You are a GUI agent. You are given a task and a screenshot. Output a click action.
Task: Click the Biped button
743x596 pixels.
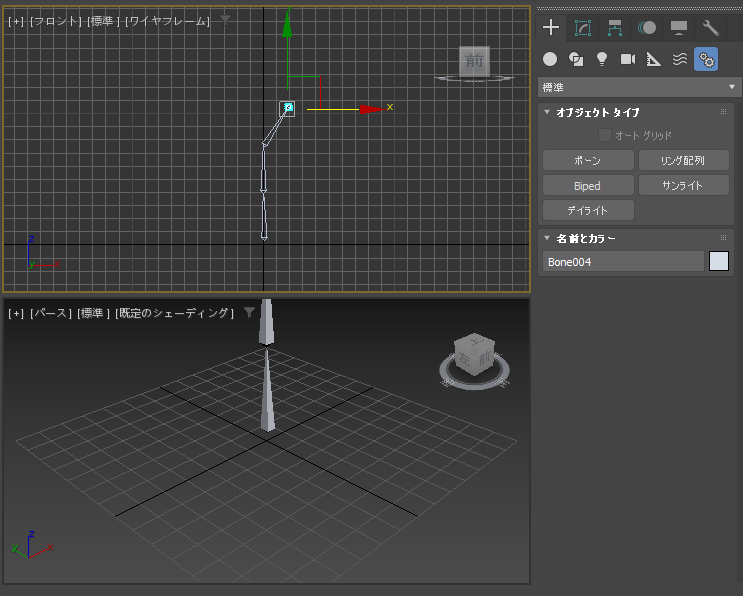tap(588, 185)
